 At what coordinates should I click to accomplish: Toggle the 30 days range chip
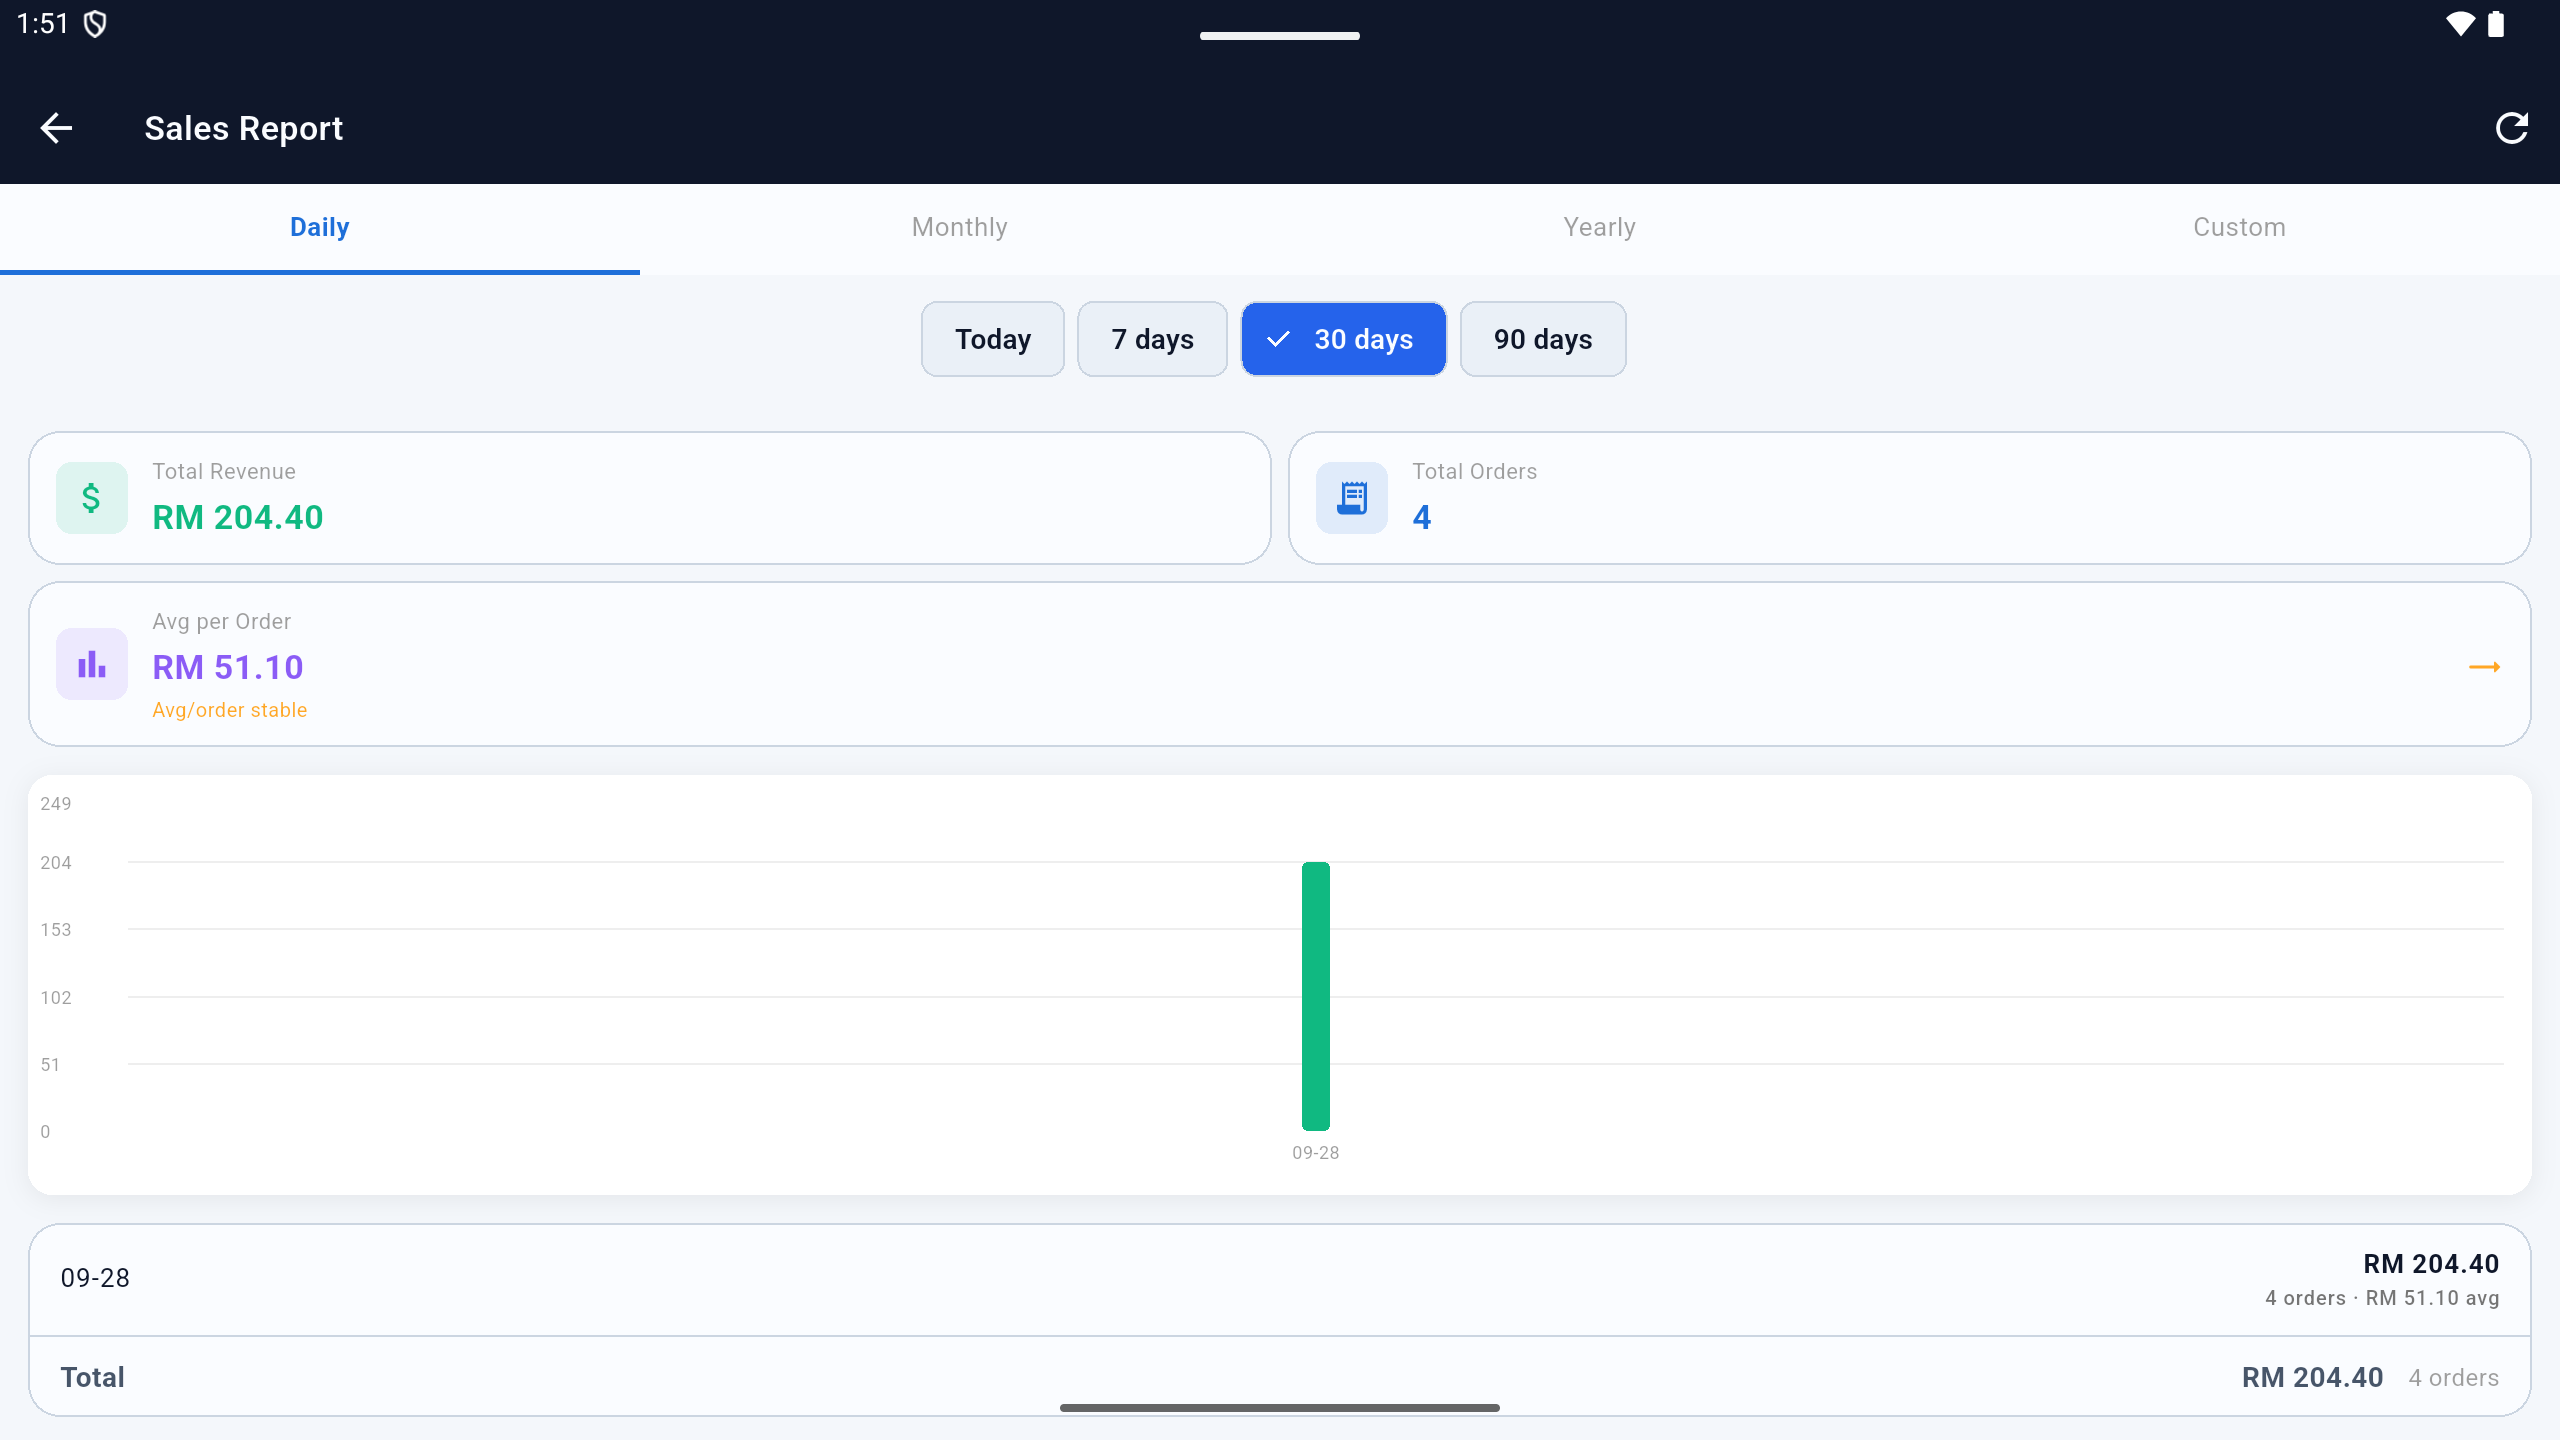1343,339
